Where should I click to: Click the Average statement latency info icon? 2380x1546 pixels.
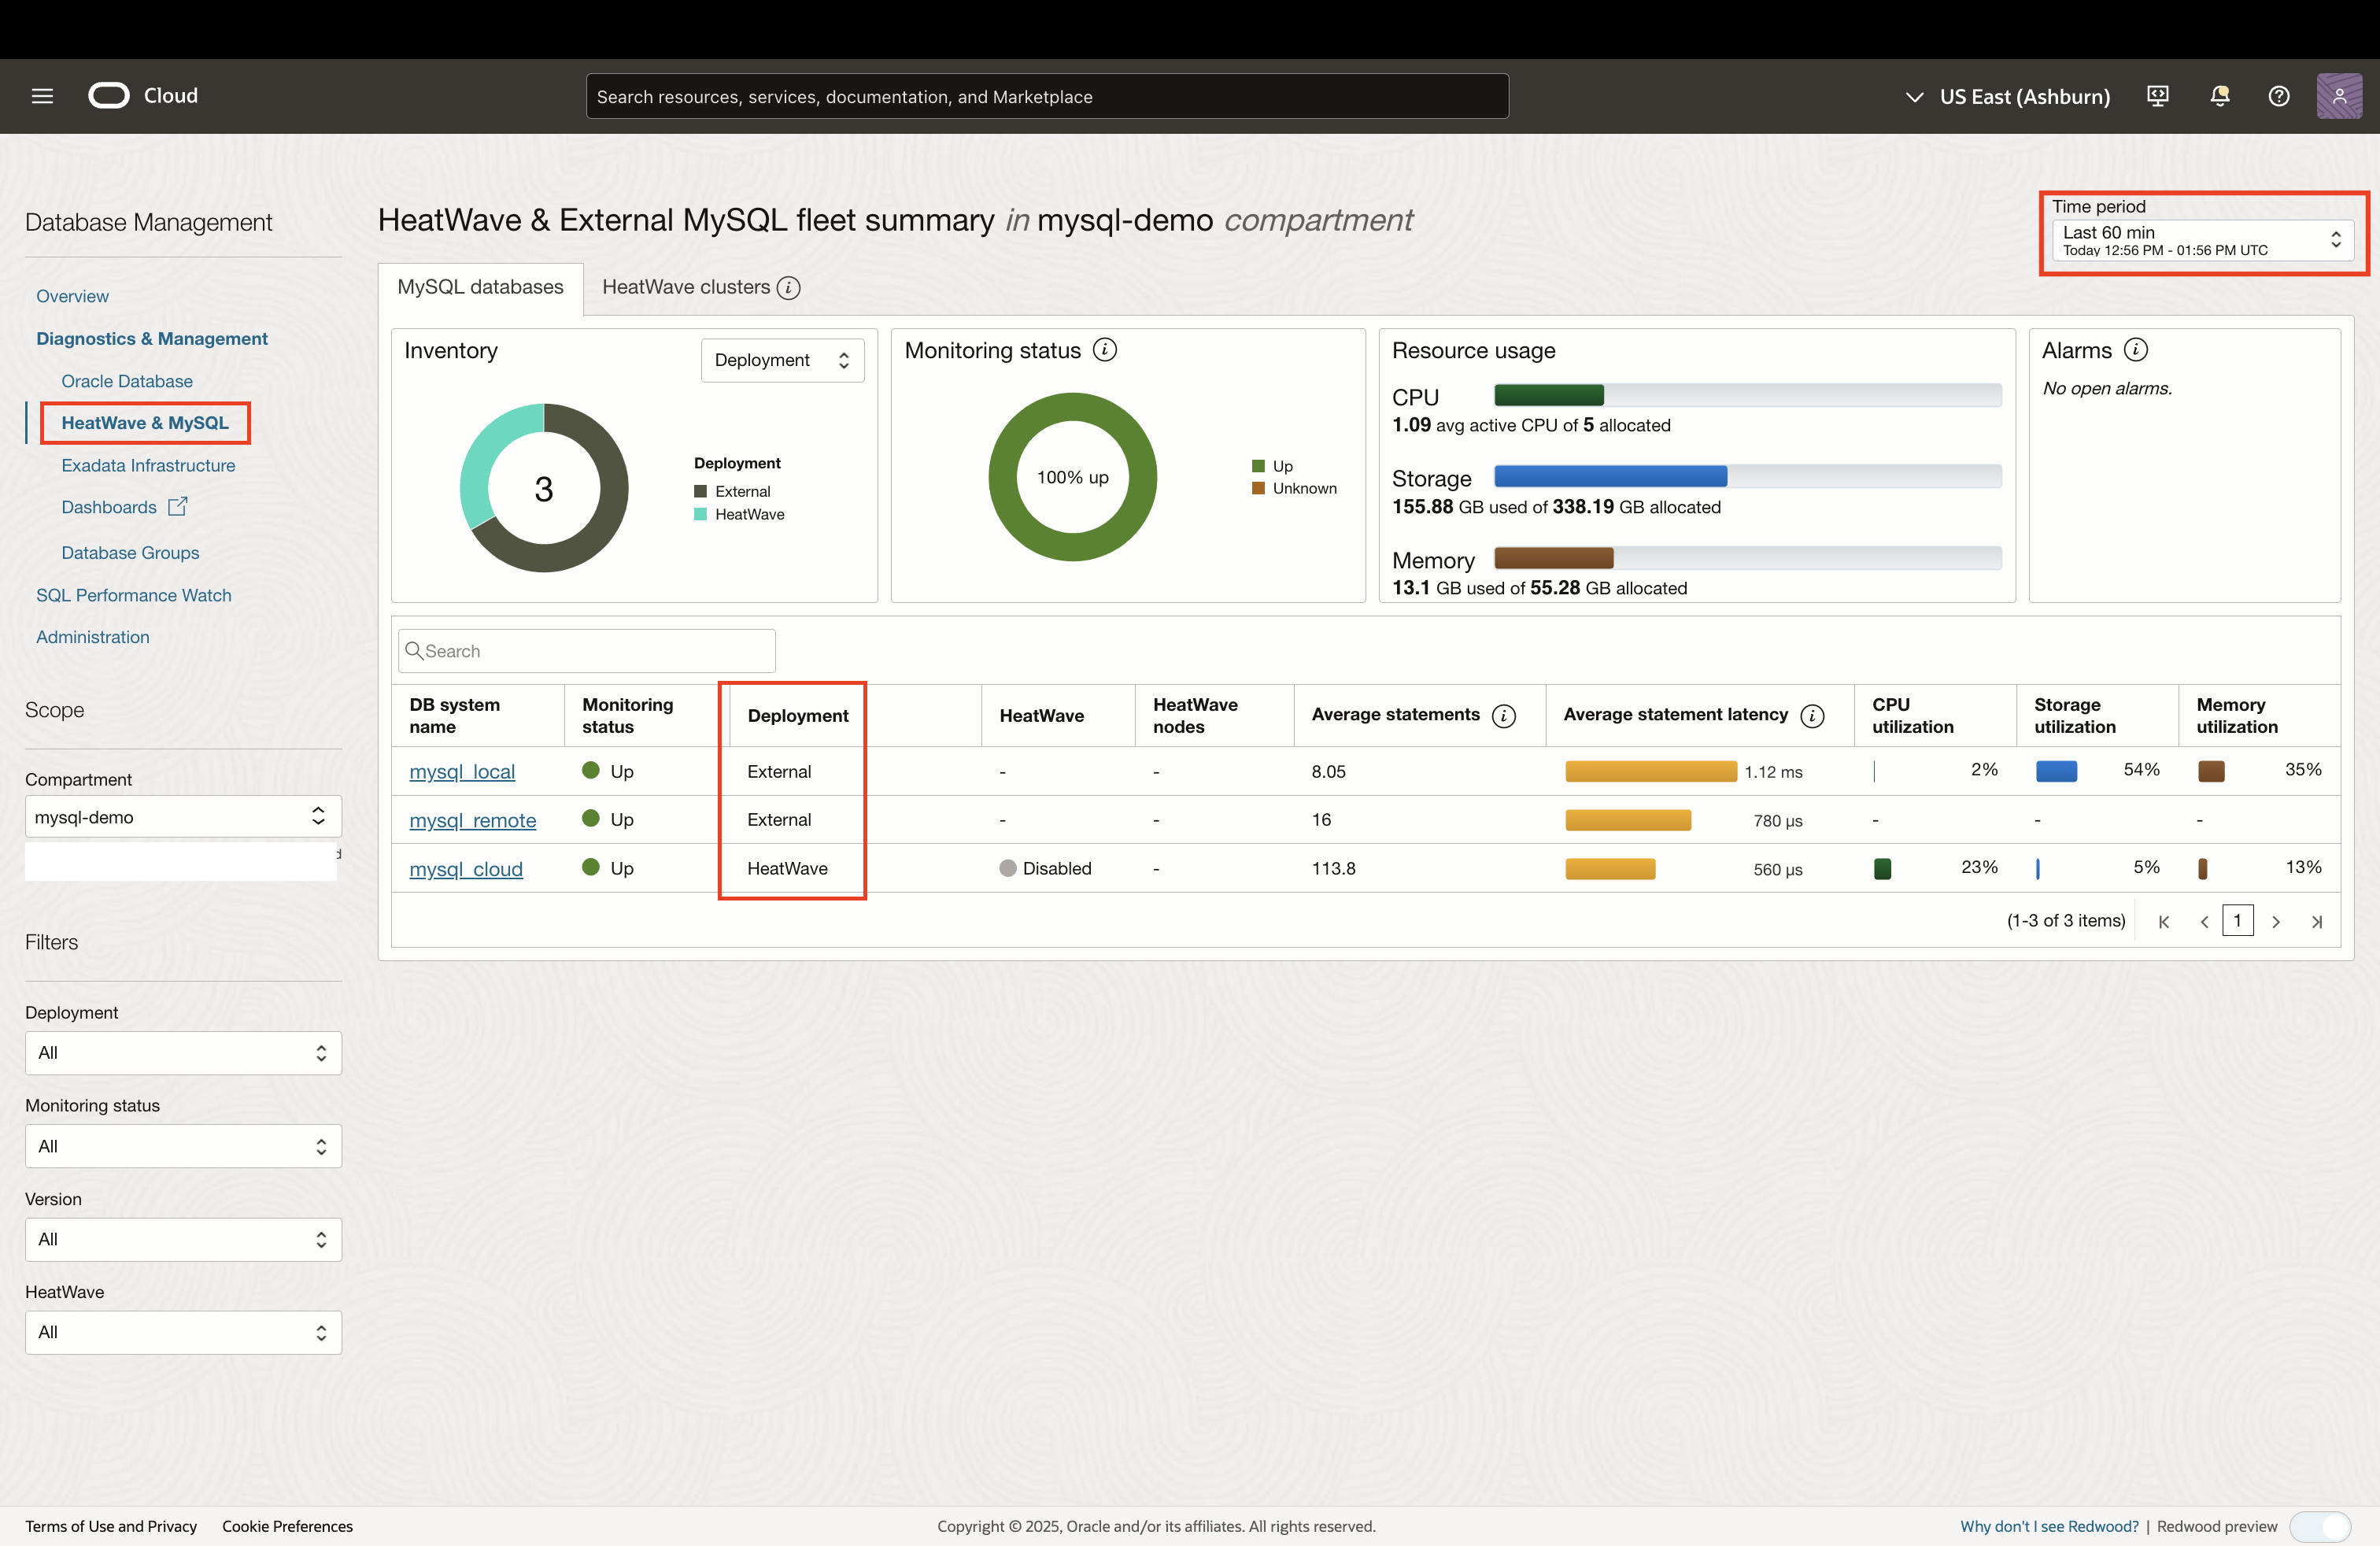1812,715
